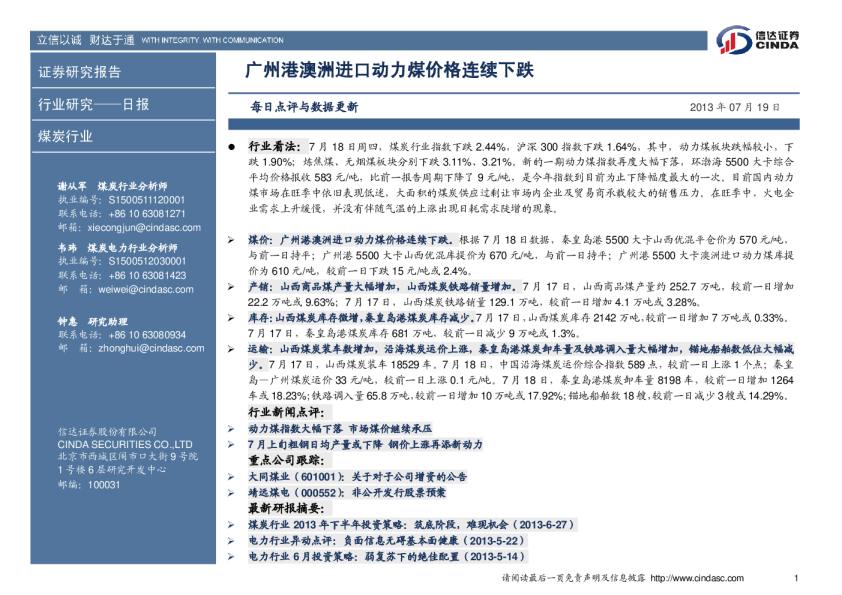The image size is (842, 595).
Task: Select the 行业研究——日报 sidebar heading
Action: point(93,104)
